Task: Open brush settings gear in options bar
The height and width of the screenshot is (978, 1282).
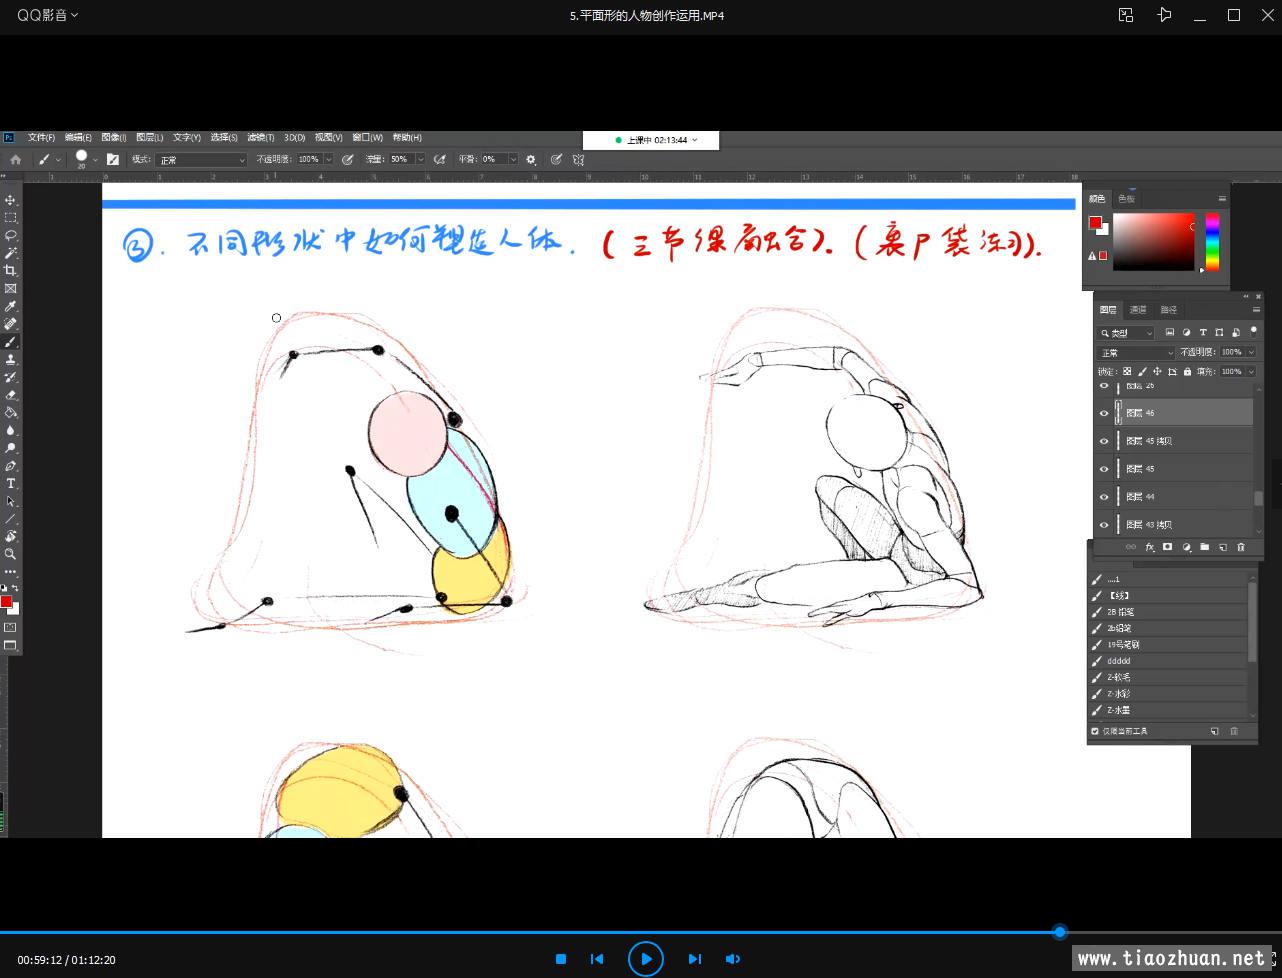Action: point(531,159)
